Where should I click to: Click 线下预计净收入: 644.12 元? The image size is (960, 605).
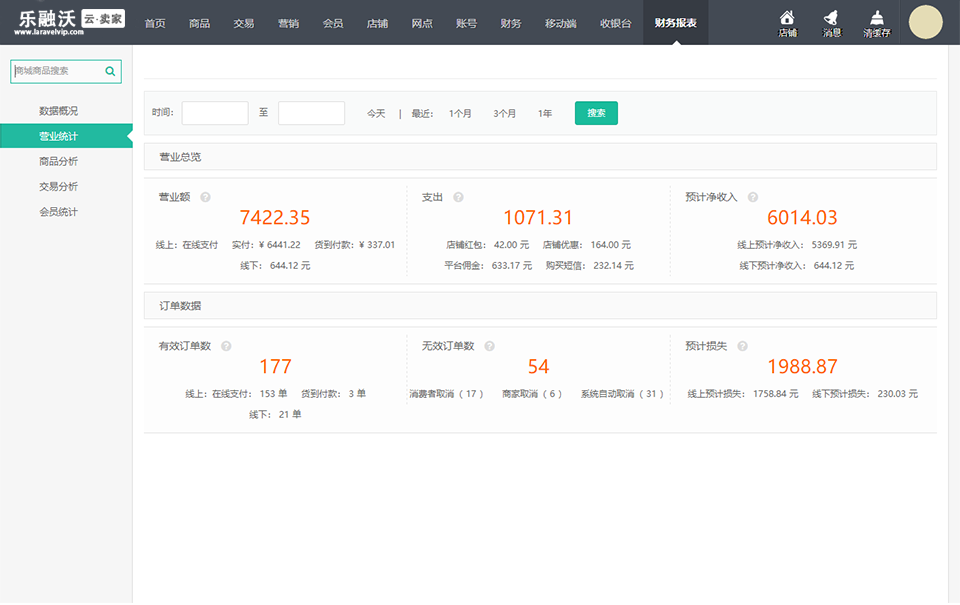click(x=797, y=266)
